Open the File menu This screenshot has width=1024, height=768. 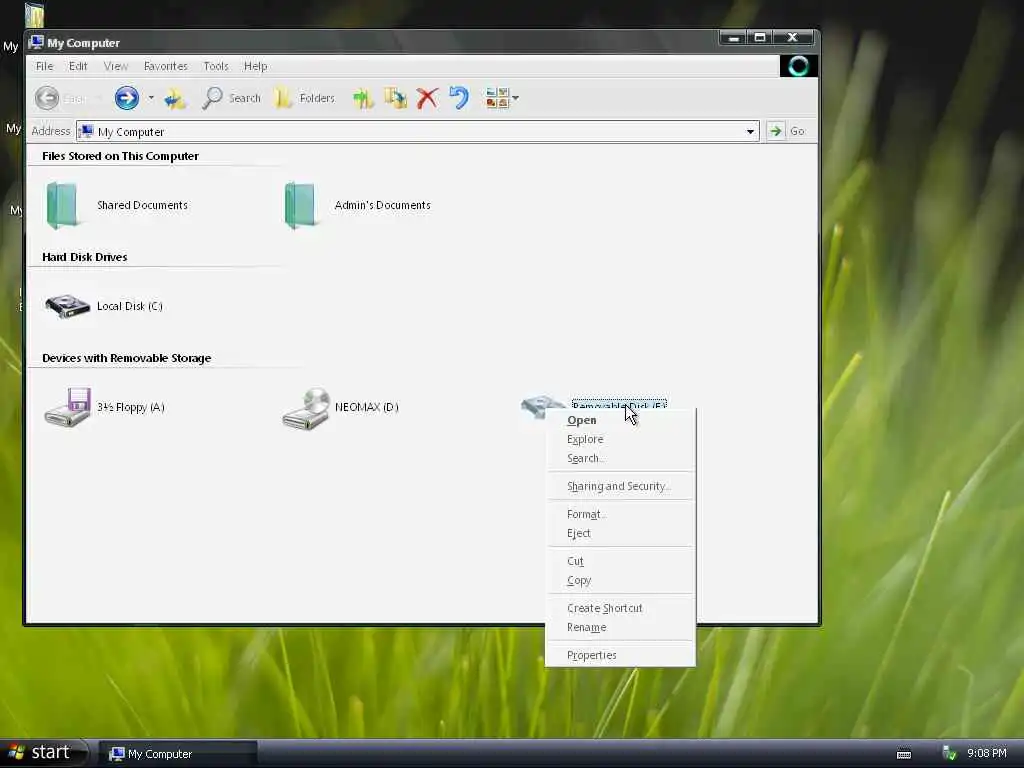[44, 66]
